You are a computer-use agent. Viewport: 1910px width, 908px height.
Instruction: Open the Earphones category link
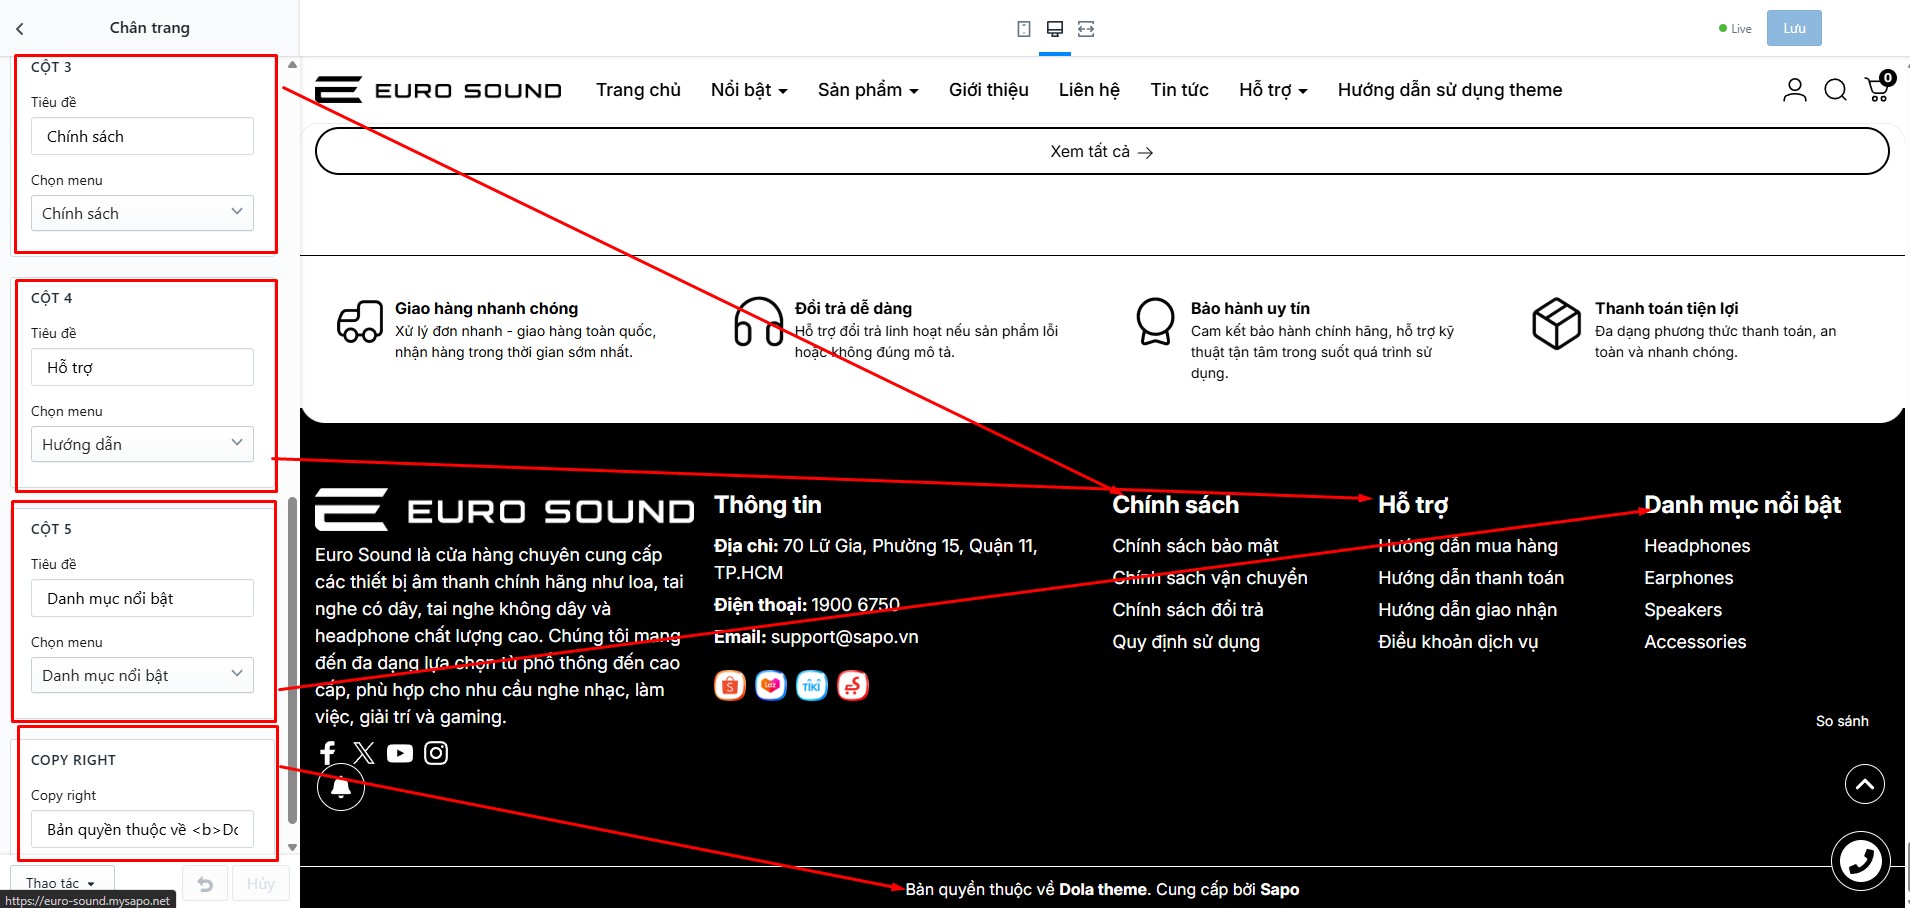click(x=1688, y=578)
